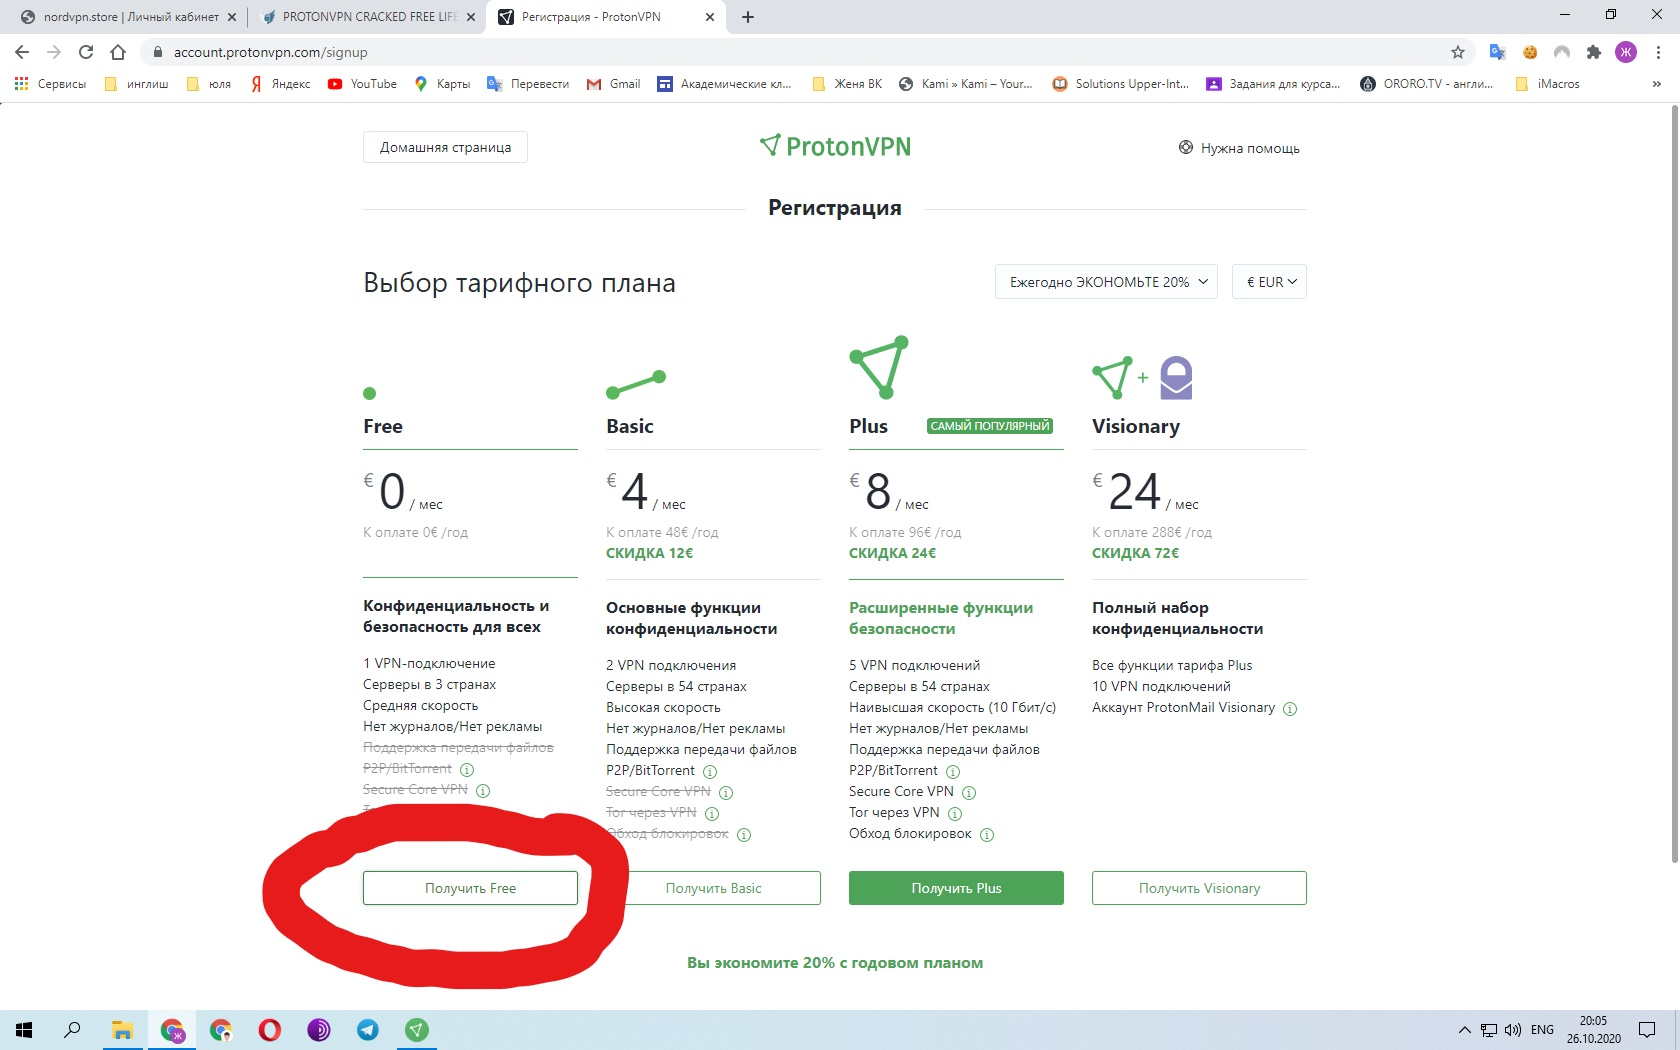Click Вы экономите 20% с годовом планом
The height and width of the screenshot is (1050, 1680).
835,963
